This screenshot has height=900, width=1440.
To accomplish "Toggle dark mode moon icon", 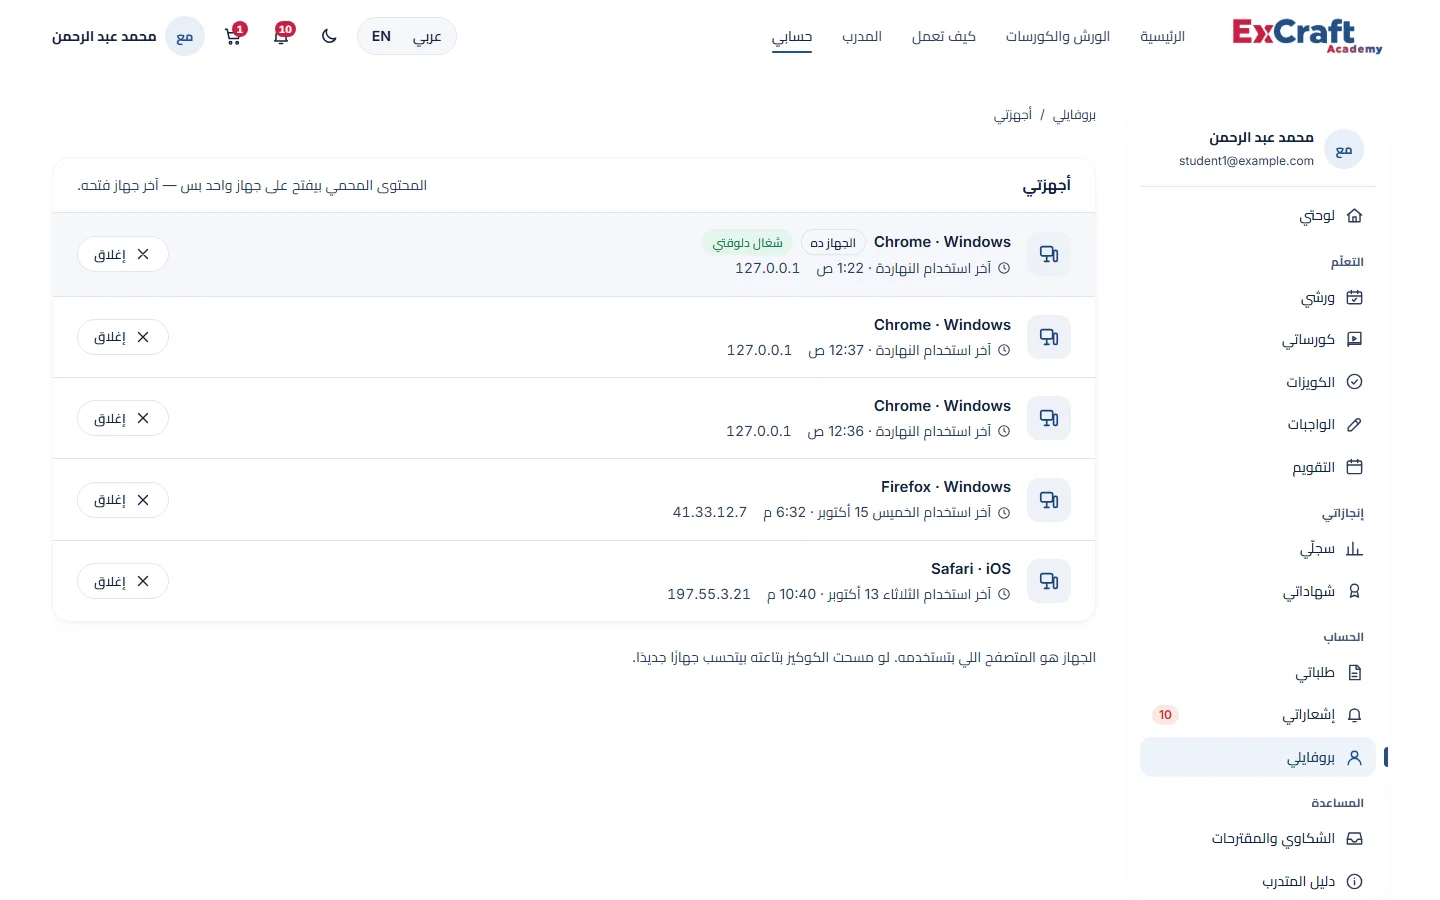I will (329, 37).
